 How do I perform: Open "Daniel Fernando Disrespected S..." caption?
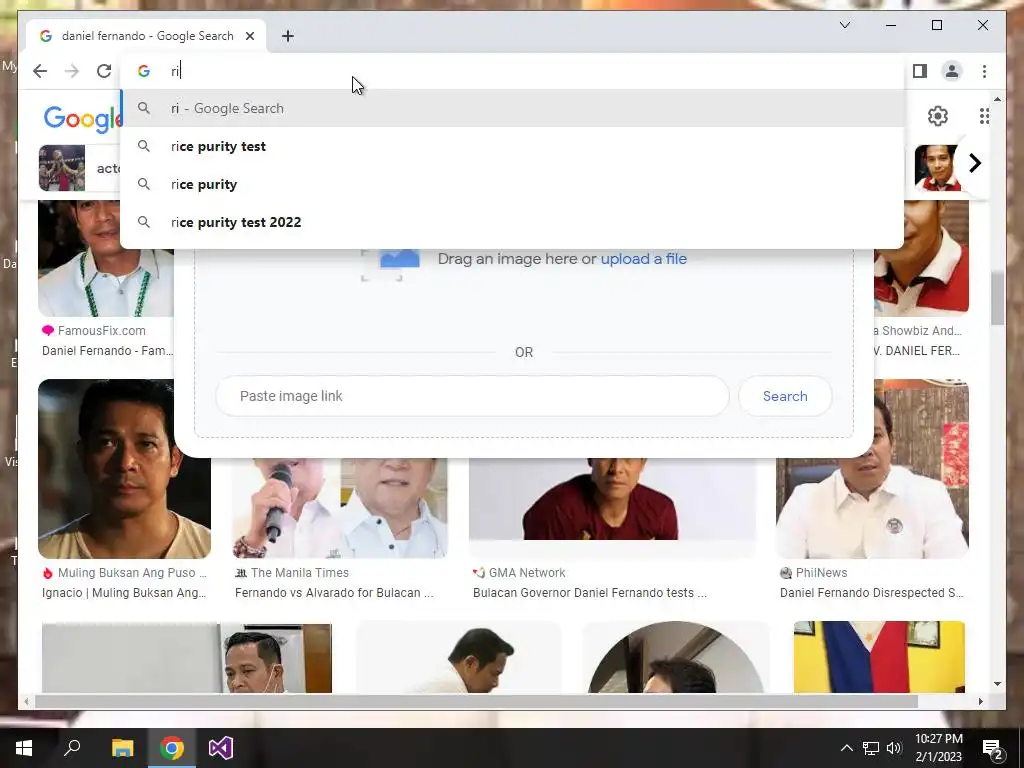point(871,593)
